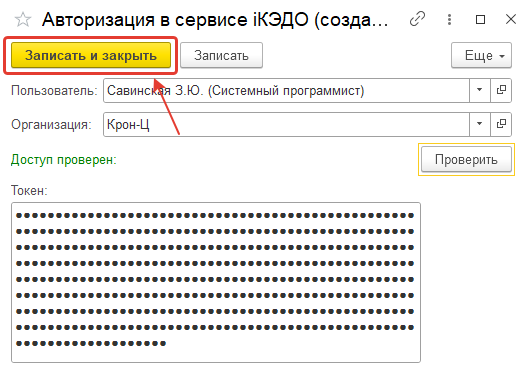Expand the Организация dropdown list
The height and width of the screenshot is (373, 530).
coord(479,124)
